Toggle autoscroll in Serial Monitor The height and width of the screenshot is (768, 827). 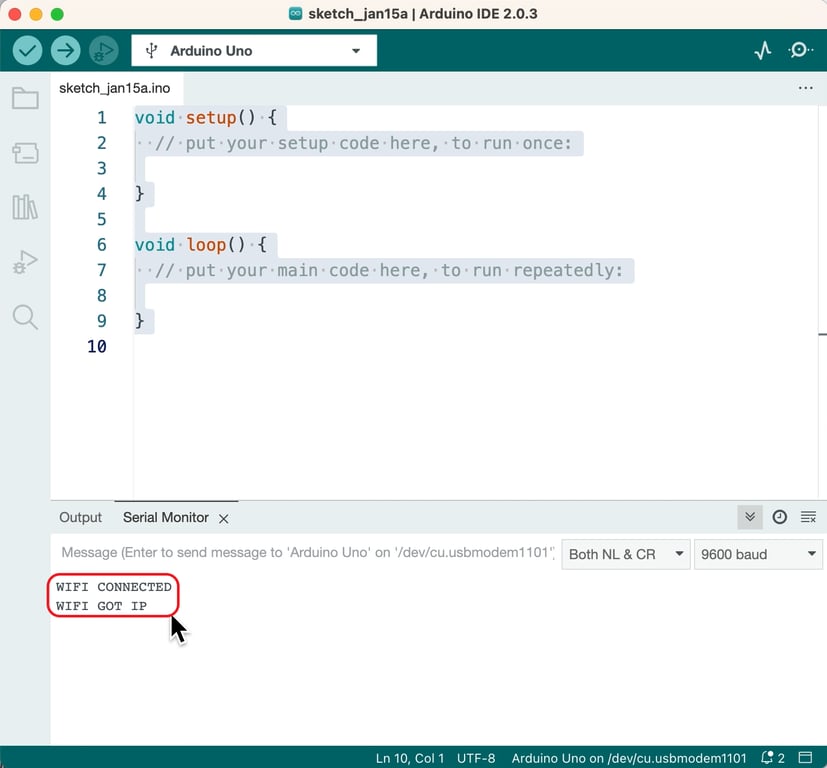point(749,517)
